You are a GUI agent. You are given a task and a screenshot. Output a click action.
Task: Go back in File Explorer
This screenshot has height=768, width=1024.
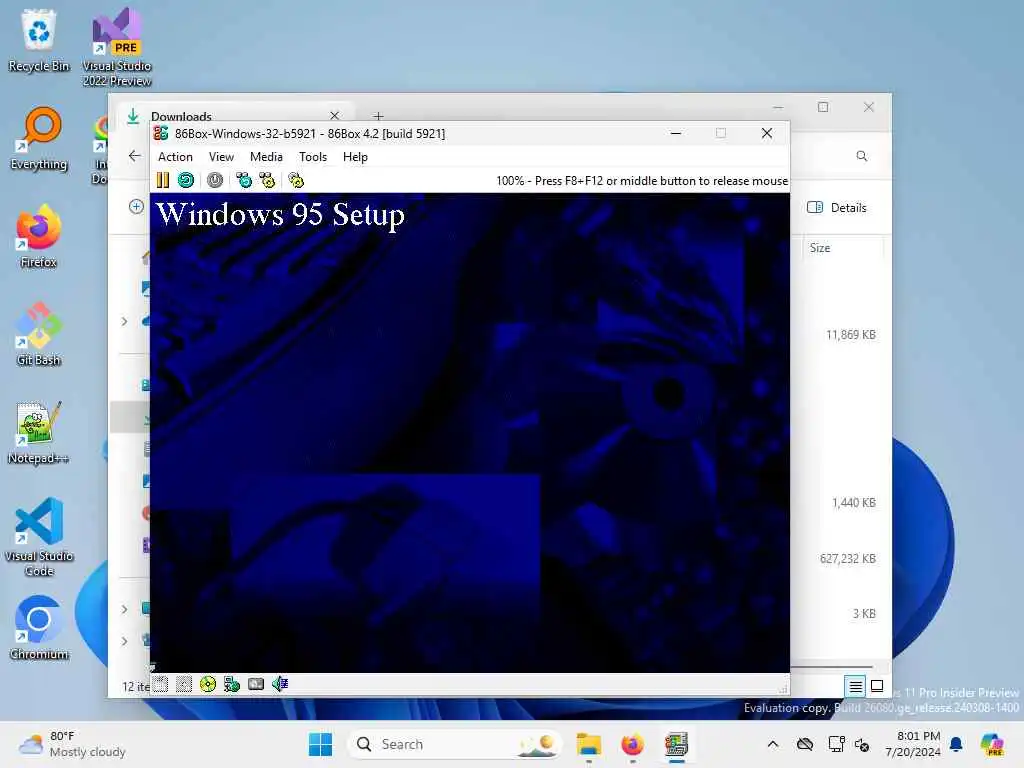135,155
